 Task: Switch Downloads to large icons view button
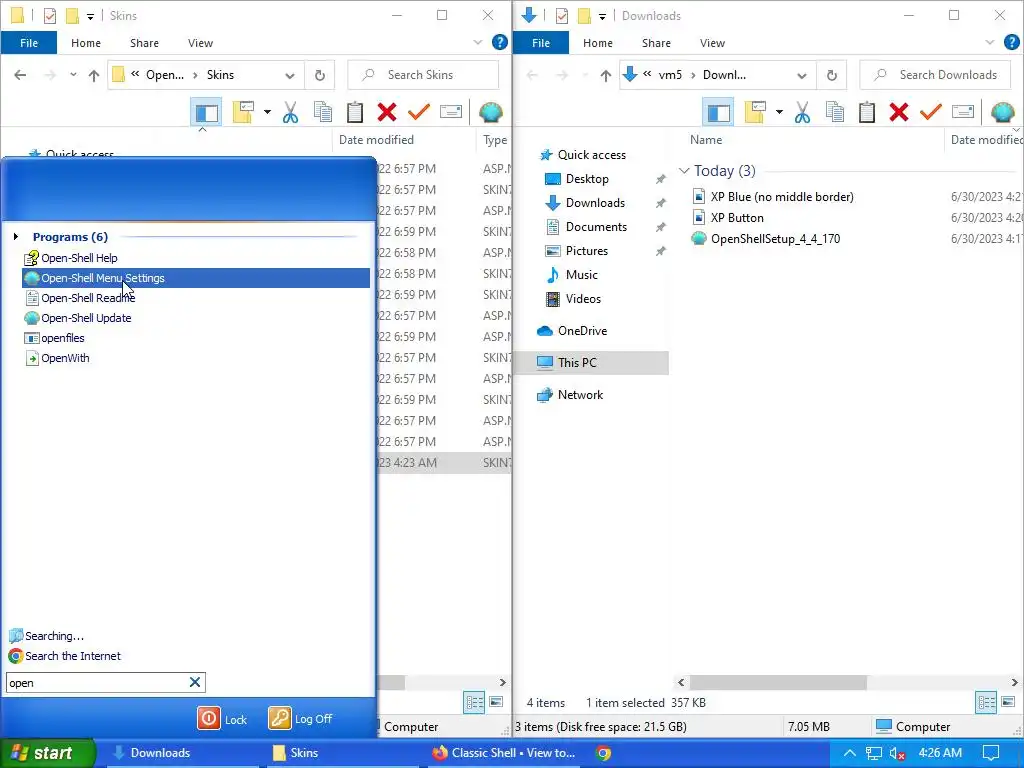point(1008,703)
